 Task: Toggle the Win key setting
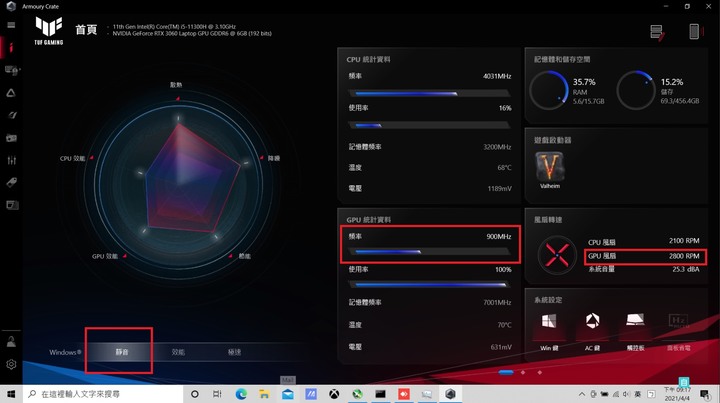[549, 331]
